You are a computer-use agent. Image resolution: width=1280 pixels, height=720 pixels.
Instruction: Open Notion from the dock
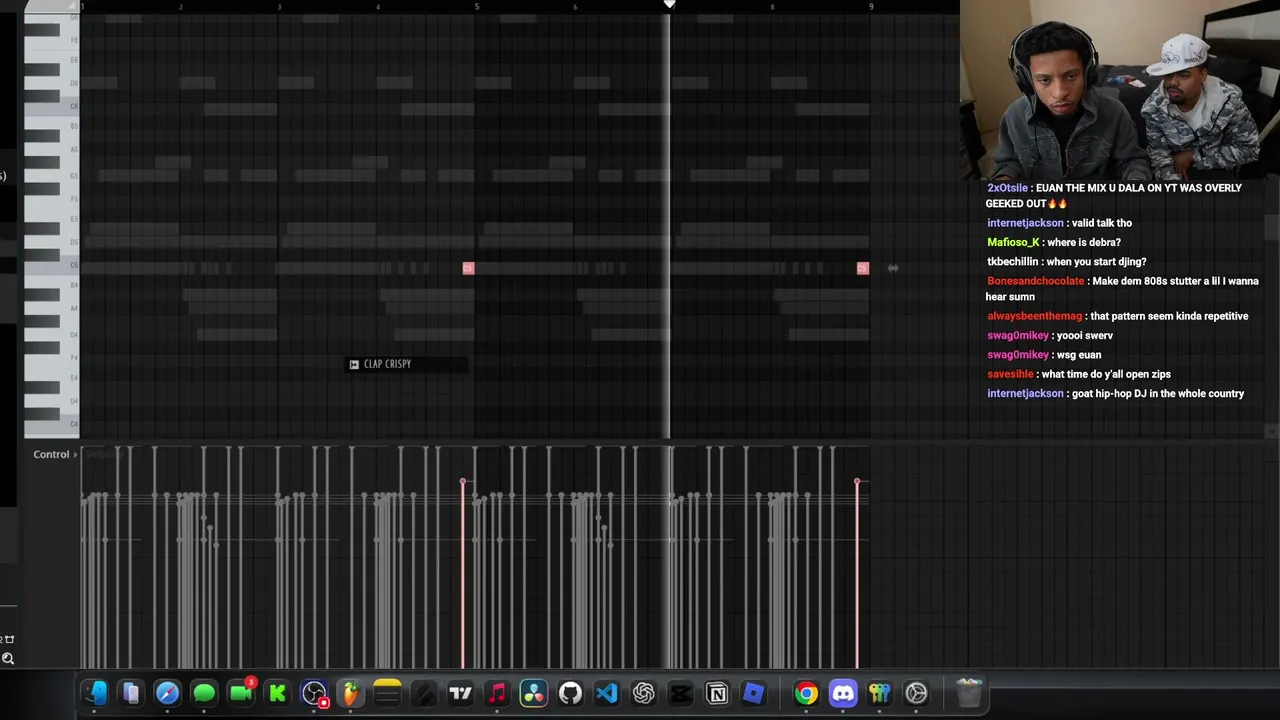(717, 693)
